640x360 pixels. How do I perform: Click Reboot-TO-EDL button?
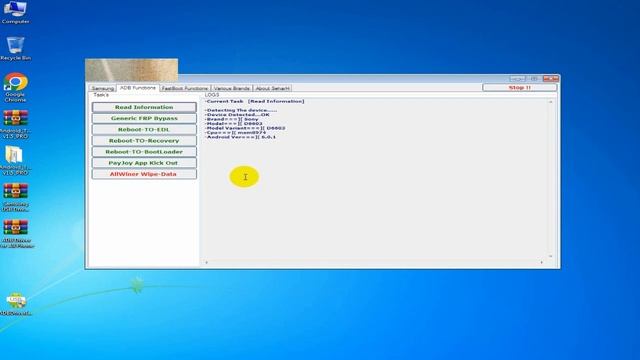pyautogui.click(x=144, y=129)
